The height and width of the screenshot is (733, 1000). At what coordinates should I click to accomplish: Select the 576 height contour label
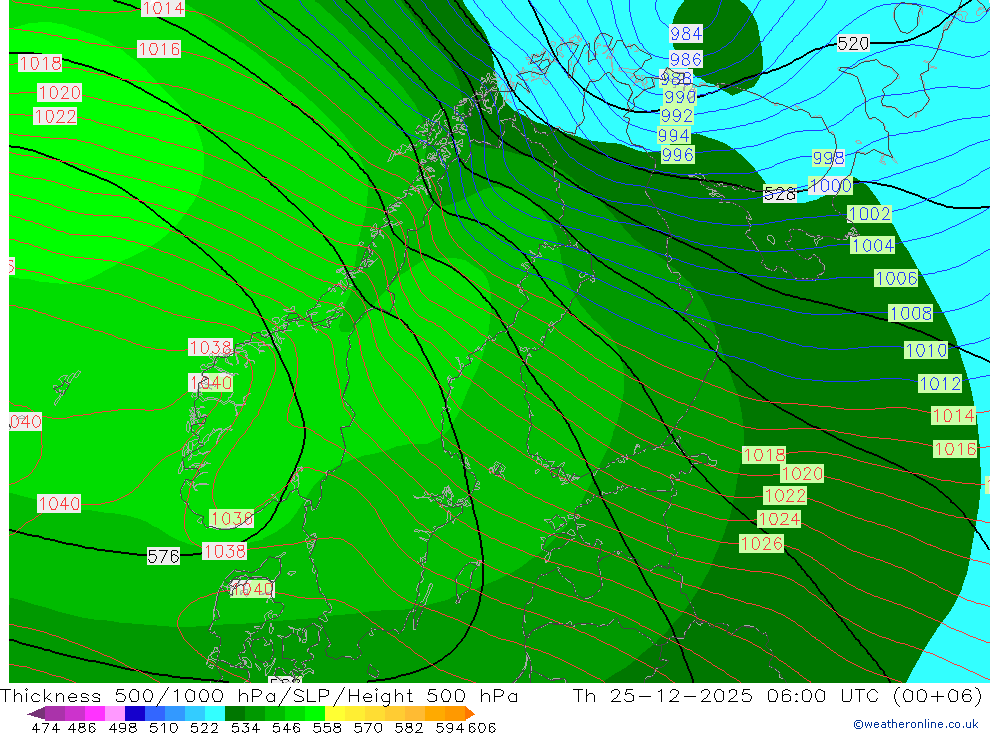click(163, 556)
